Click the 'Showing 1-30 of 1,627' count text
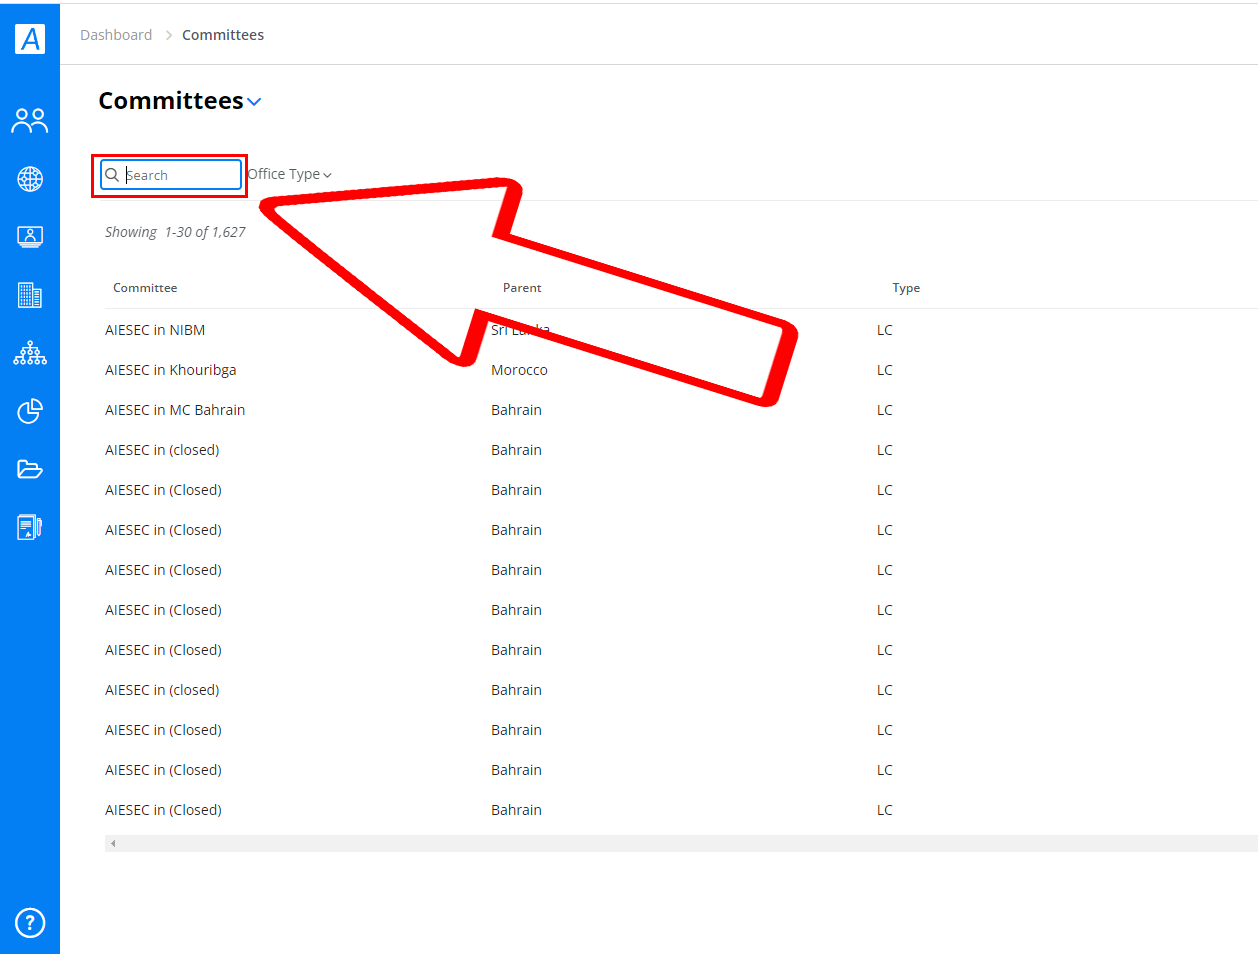The image size is (1258, 954). tap(175, 232)
